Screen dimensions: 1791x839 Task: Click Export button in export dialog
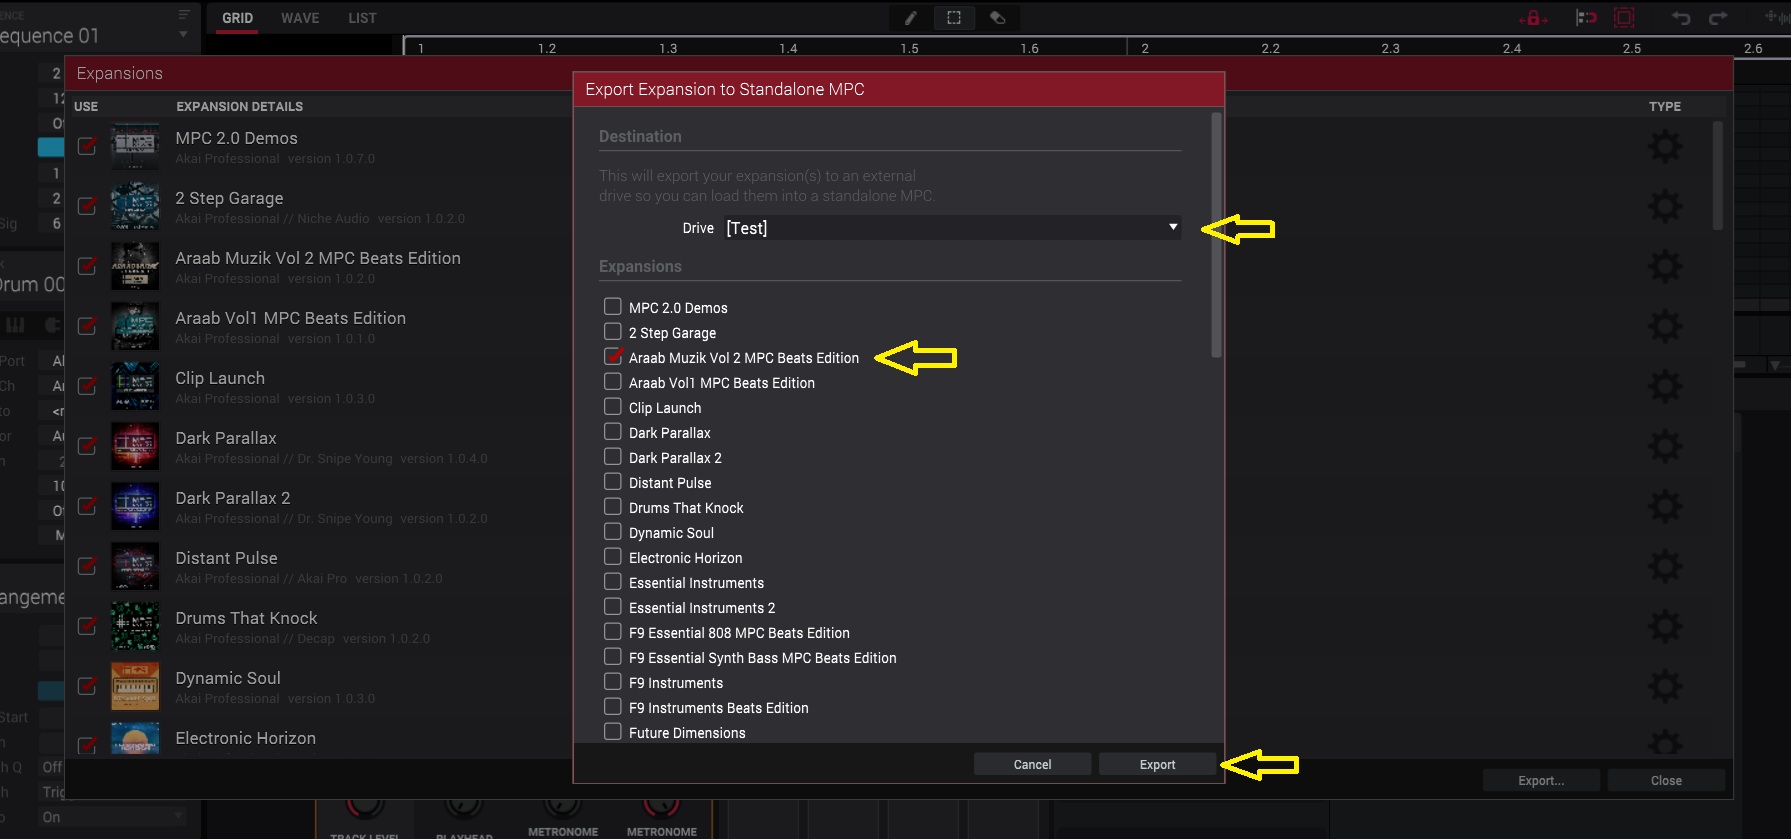[x=1157, y=764]
